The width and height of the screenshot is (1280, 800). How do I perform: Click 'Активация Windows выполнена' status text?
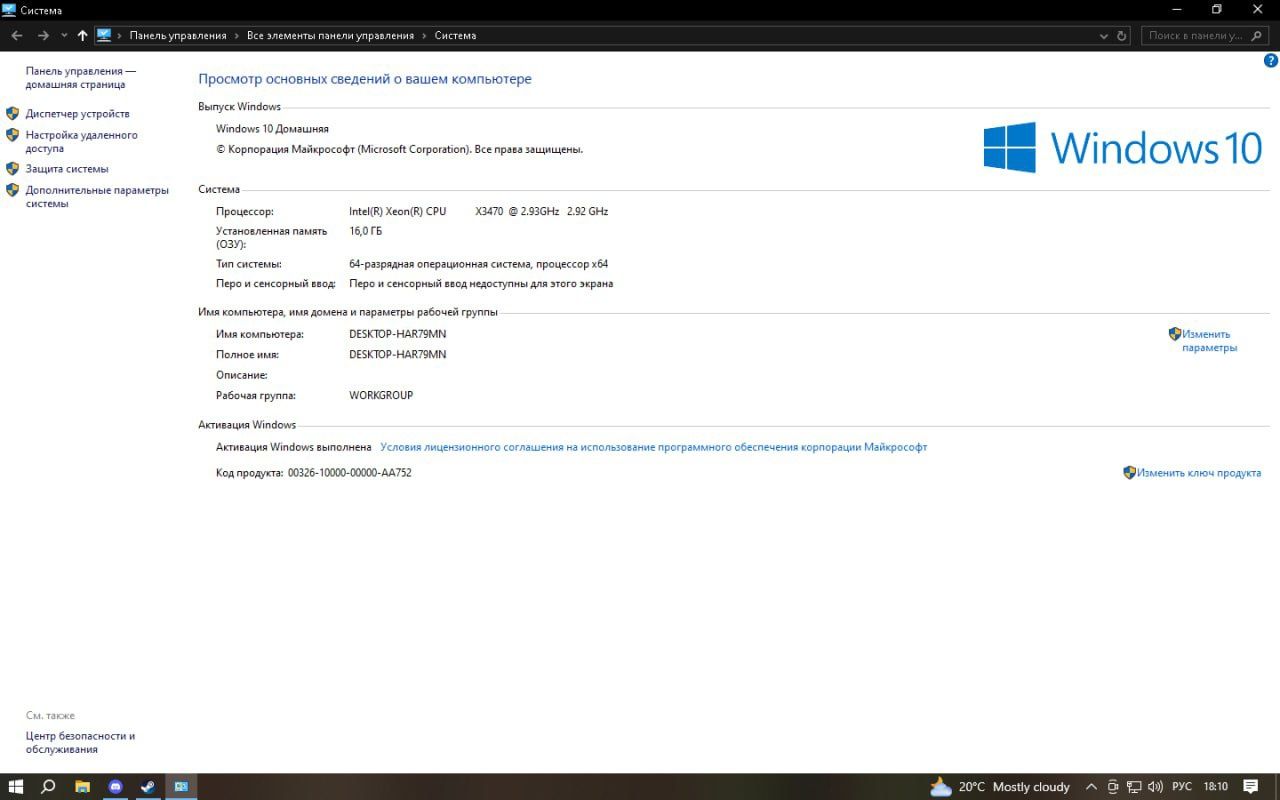(294, 447)
